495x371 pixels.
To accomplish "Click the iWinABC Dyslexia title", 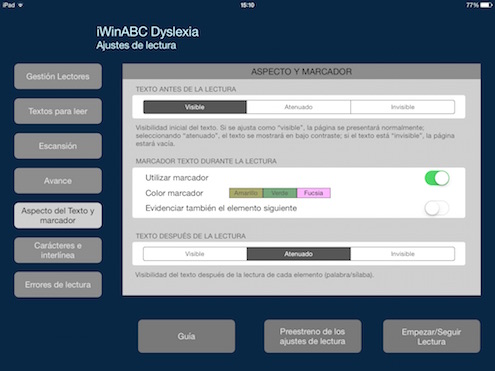I will click(148, 32).
